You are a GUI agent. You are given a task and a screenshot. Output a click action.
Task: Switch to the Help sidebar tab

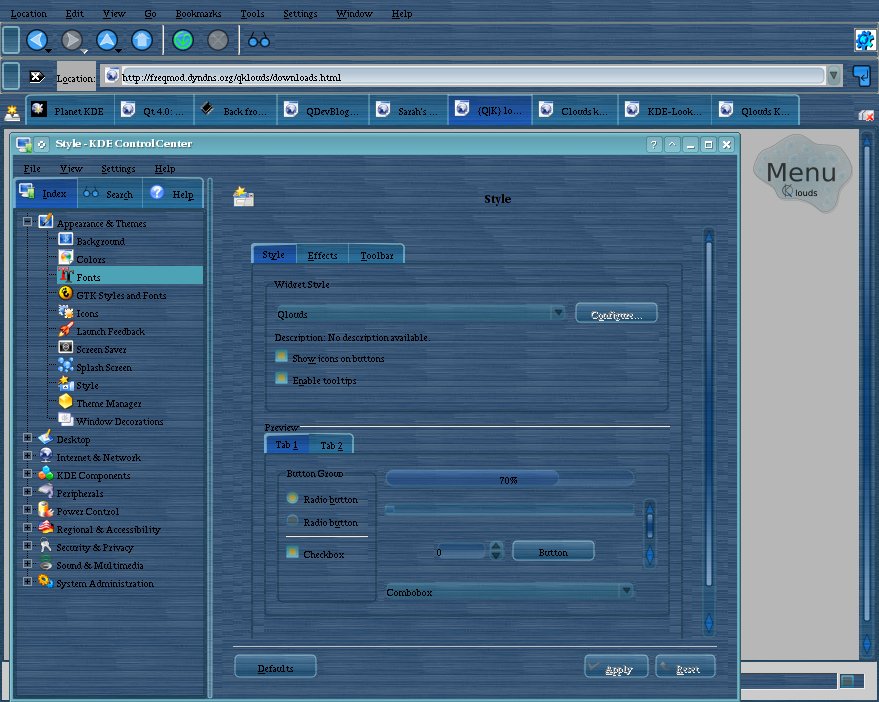173,193
